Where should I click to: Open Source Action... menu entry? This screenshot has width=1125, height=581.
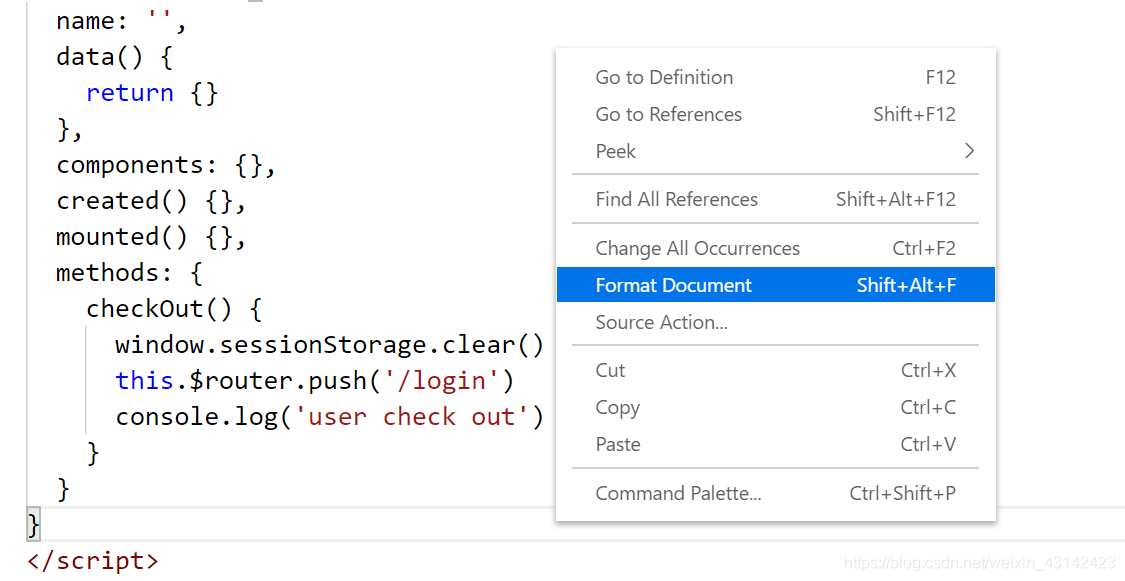click(x=661, y=322)
